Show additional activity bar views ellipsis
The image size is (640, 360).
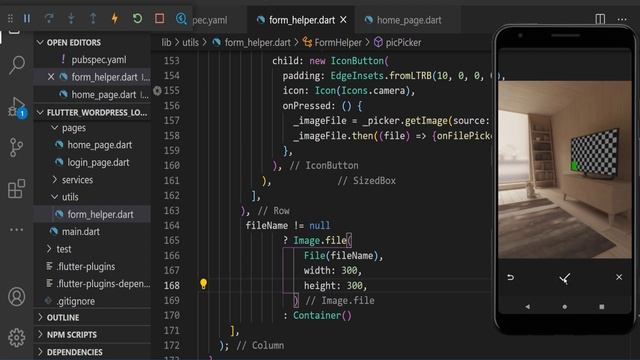[x=17, y=229]
